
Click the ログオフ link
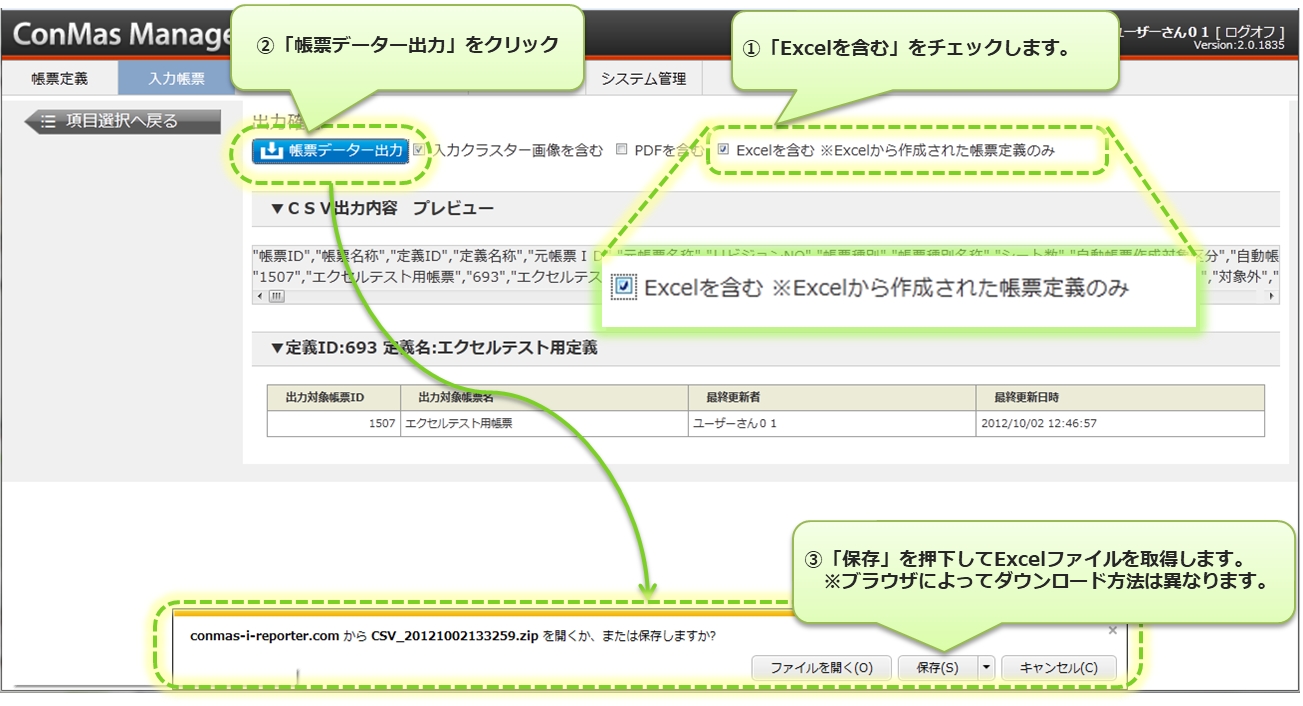[1249, 31]
